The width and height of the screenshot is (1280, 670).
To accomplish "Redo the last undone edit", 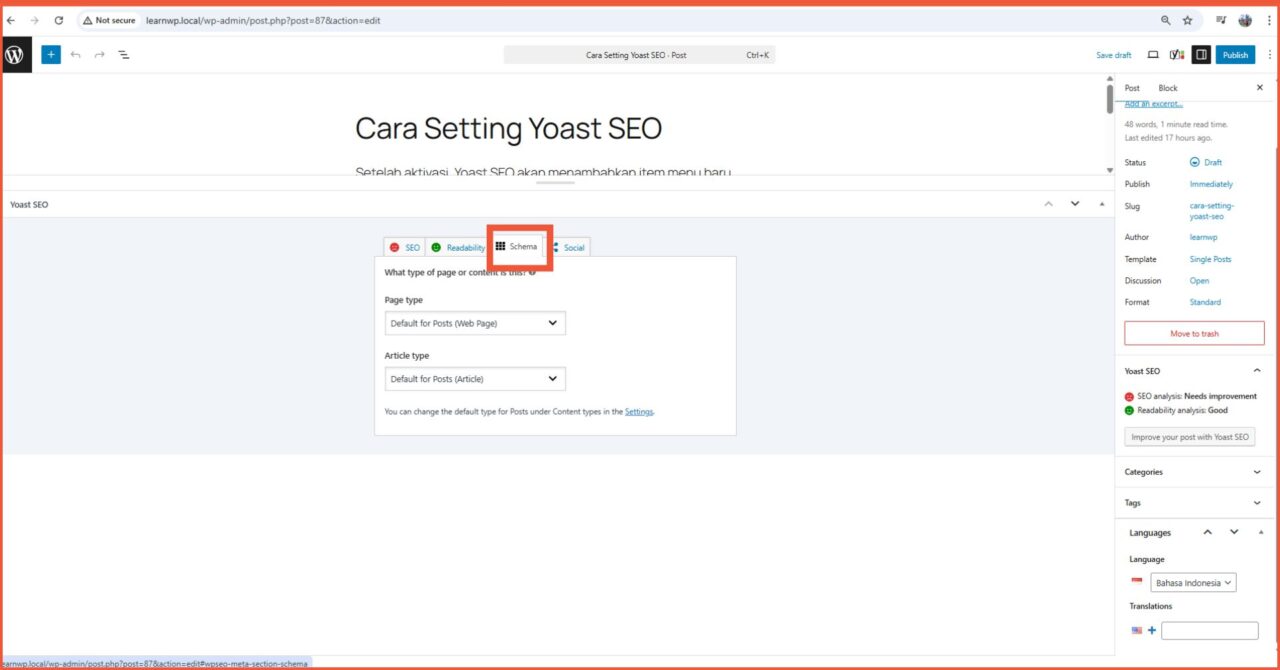I will pos(99,55).
